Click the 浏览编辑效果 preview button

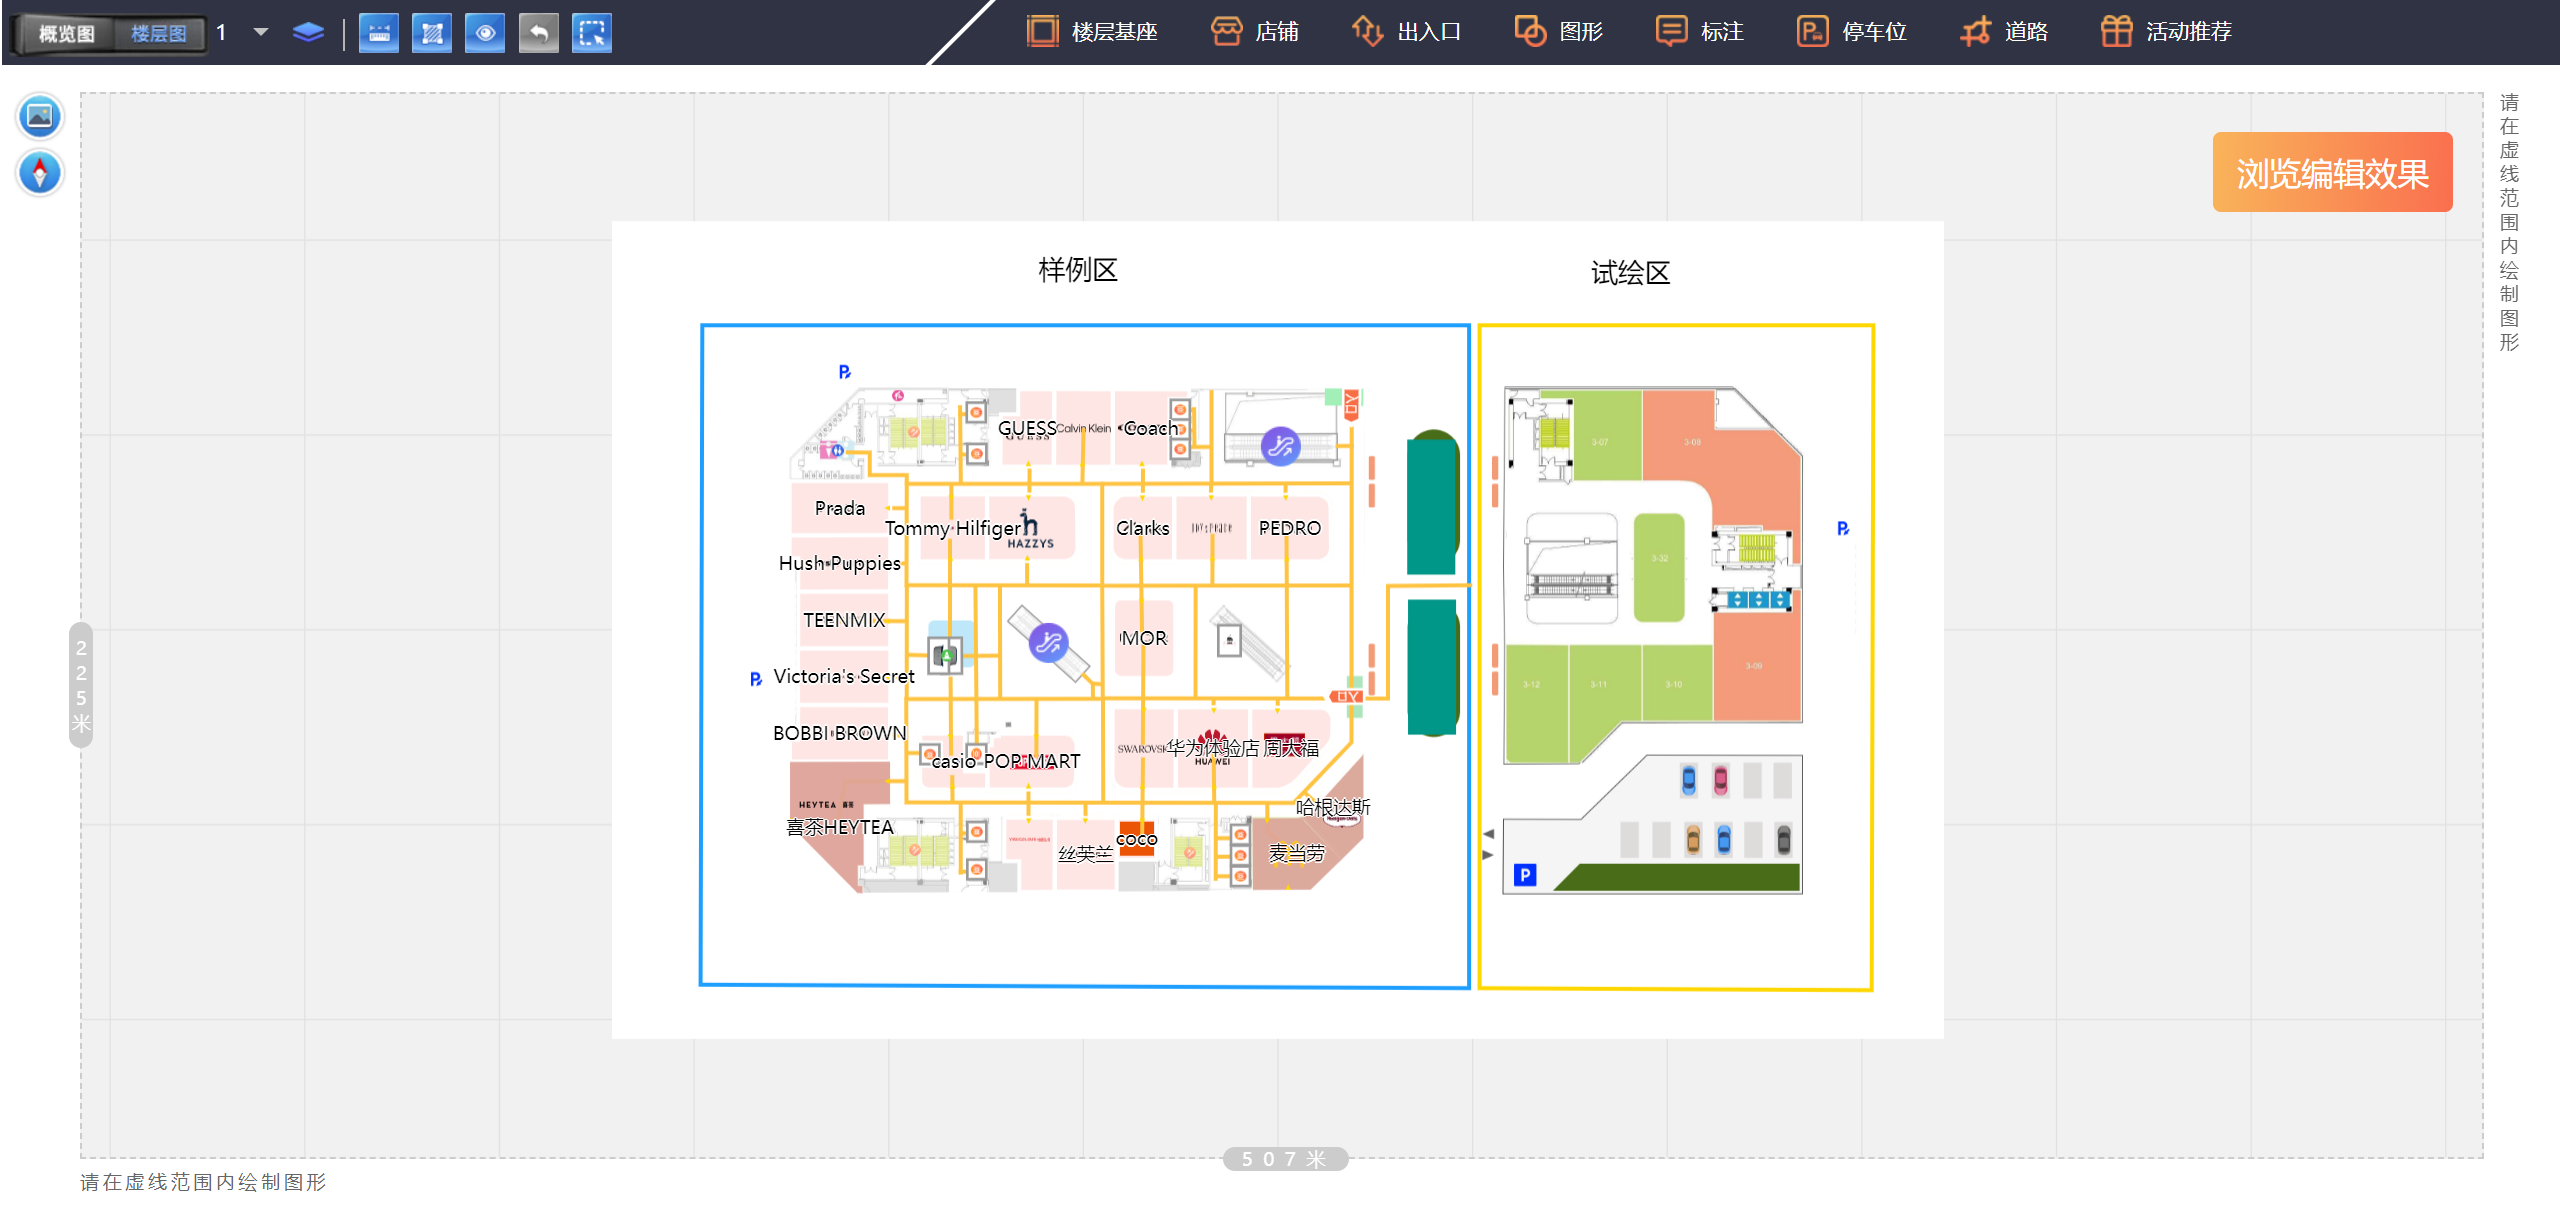[2332, 173]
